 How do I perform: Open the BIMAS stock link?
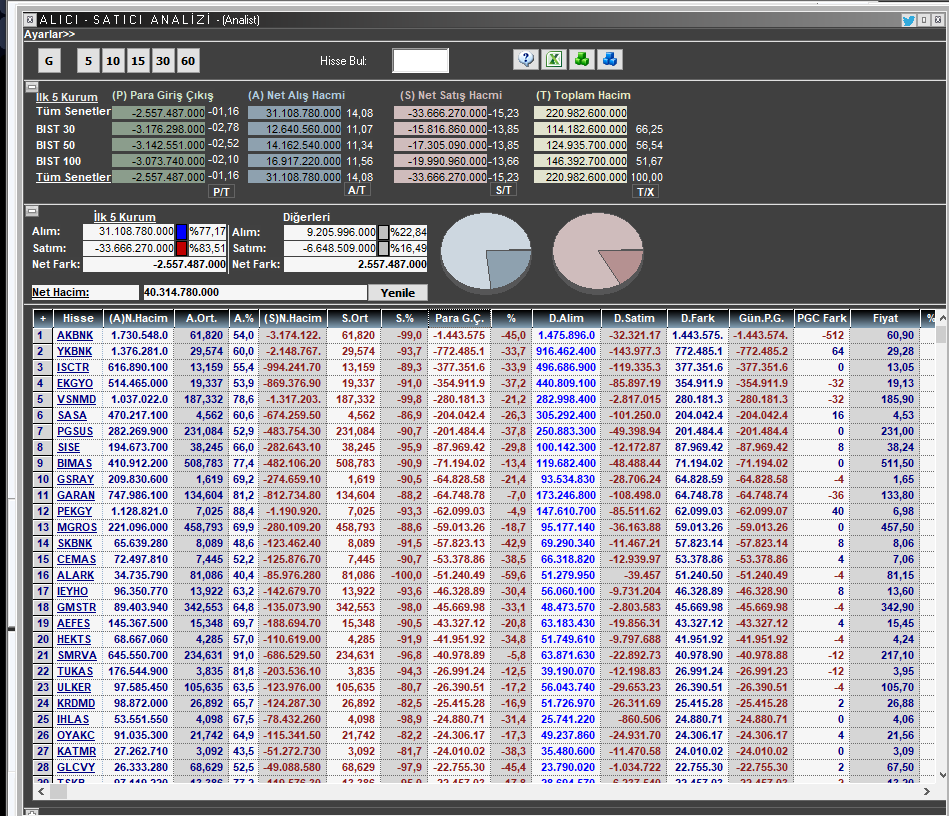74,463
